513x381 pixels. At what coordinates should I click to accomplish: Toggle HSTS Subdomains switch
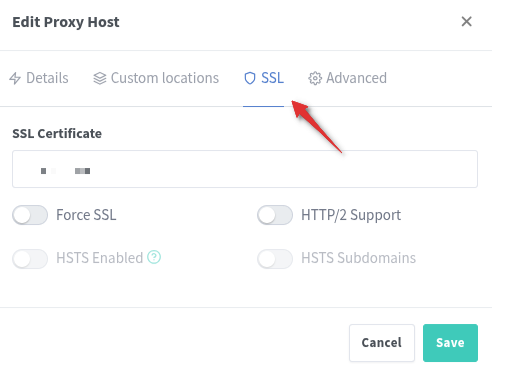[275, 259]
